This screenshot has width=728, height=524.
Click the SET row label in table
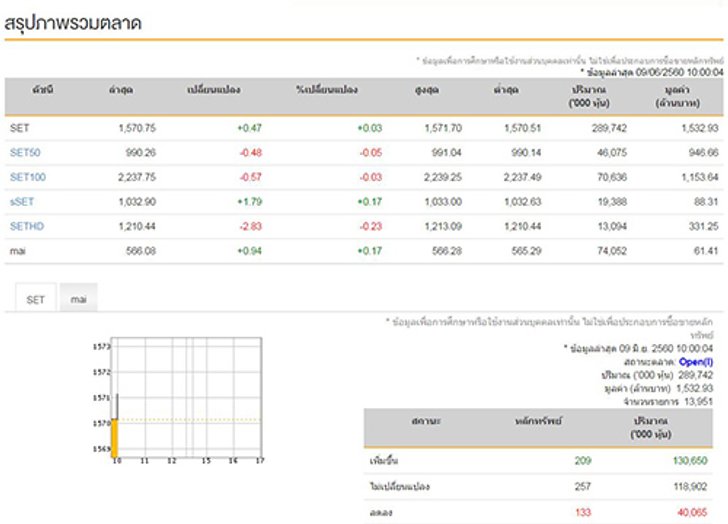(x=20, y=128)
